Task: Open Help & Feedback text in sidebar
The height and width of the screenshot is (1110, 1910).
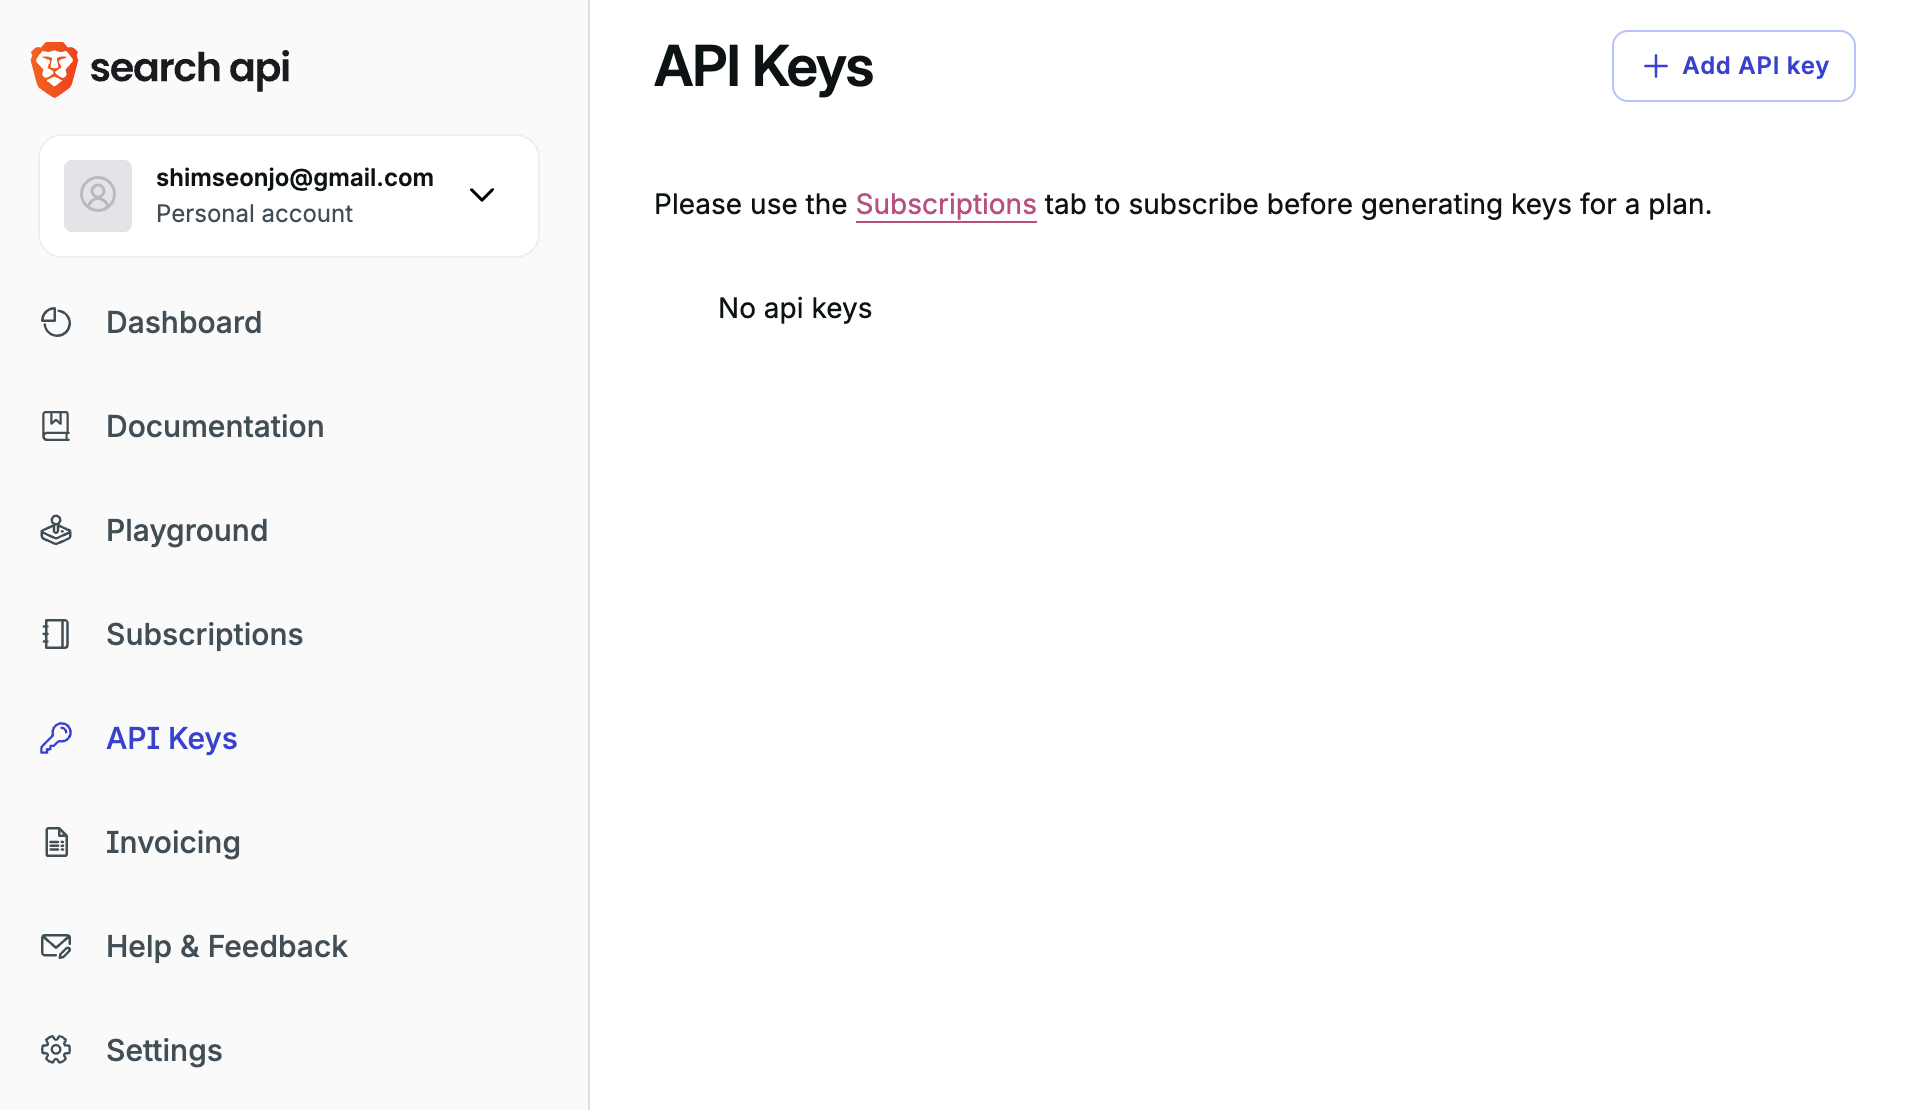Action: (x=227, y=946)
